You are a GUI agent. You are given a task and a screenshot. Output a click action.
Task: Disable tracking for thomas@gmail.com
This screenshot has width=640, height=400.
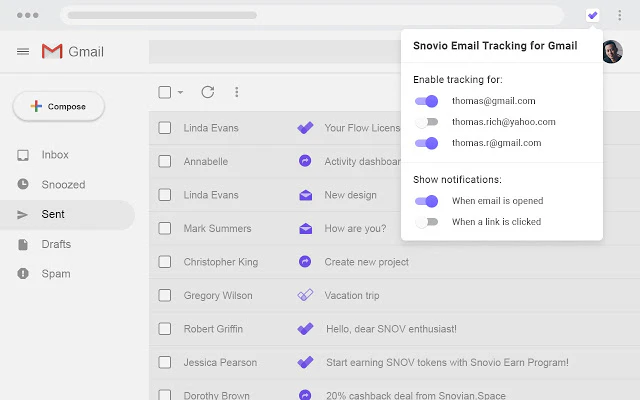(x=426, y=101)
